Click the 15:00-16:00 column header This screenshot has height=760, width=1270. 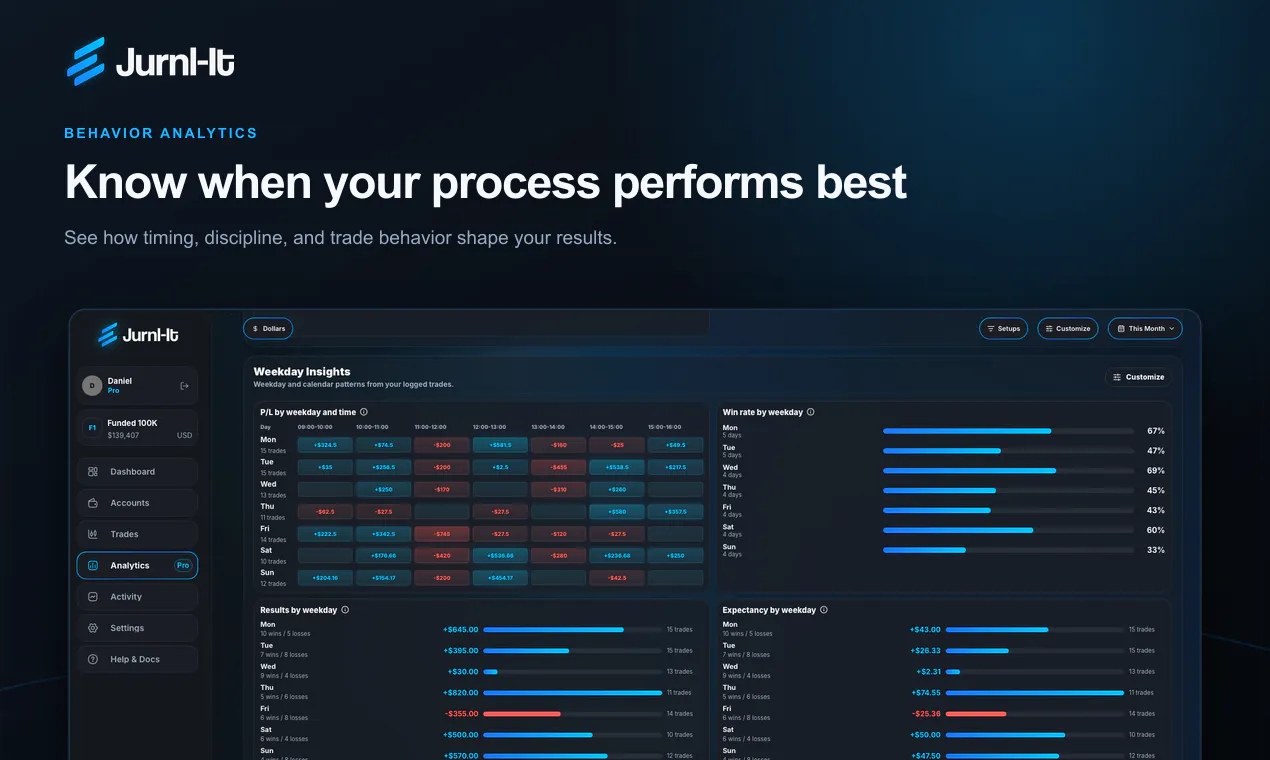[x=665, y=427]
